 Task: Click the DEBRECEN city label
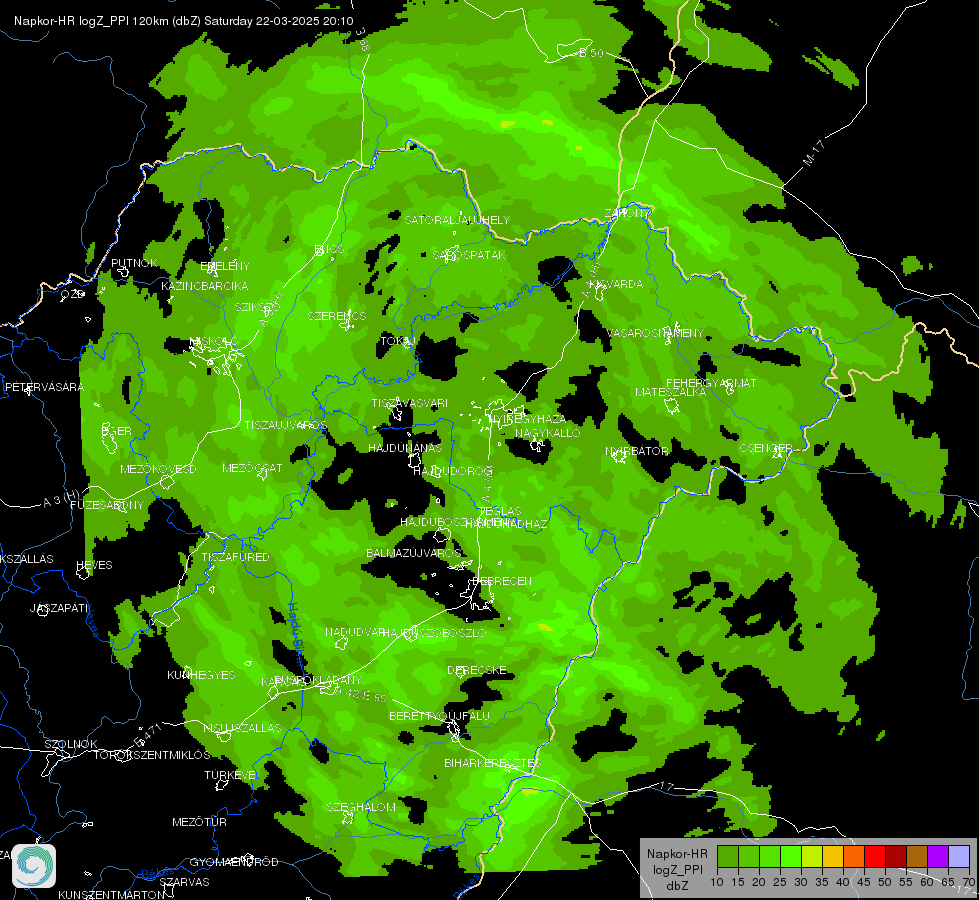point(502,581)
